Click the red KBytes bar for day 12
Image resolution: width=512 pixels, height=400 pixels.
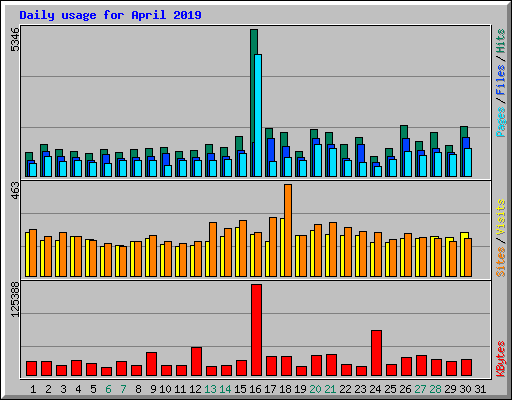[x=196, y=362]
